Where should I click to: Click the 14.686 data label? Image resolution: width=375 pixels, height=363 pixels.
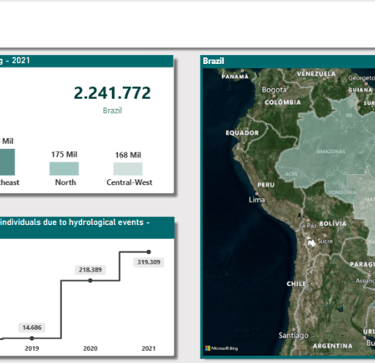tap(32, 328)
